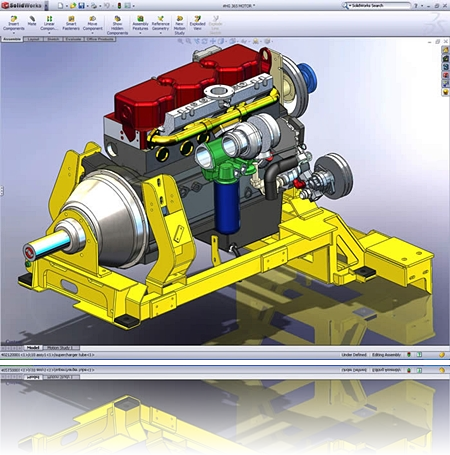The height and width of the screenshot is (455, 450).
Task: Select the Mate tool
Action: [32, 21]
